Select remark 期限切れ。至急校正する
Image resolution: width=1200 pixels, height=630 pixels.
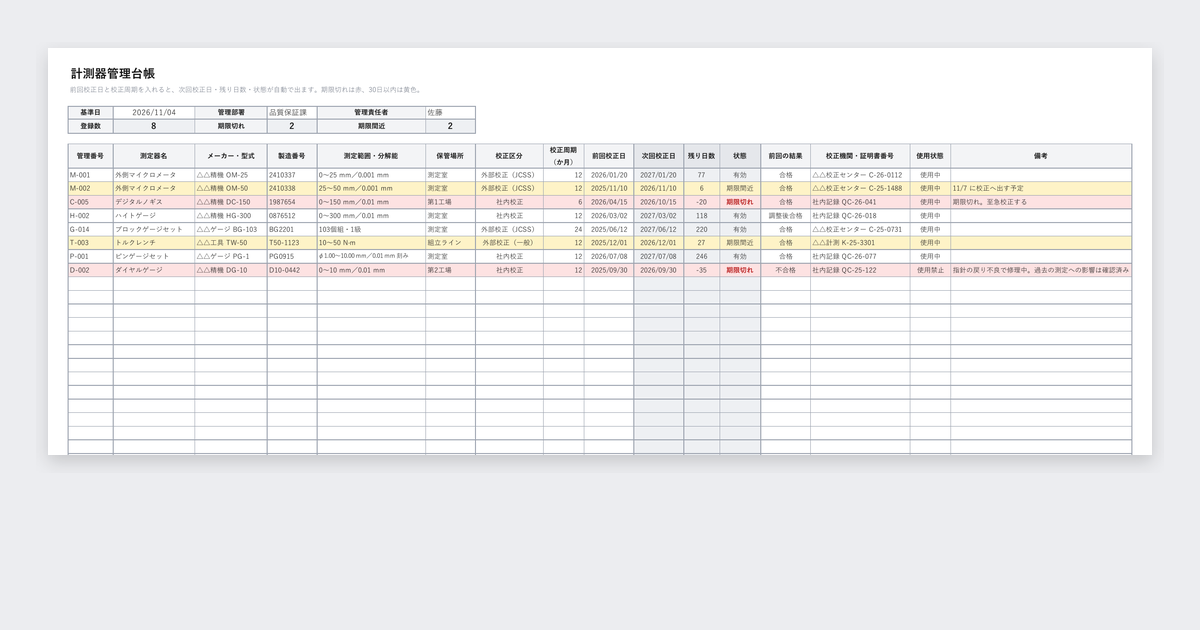pos(1041,202)
